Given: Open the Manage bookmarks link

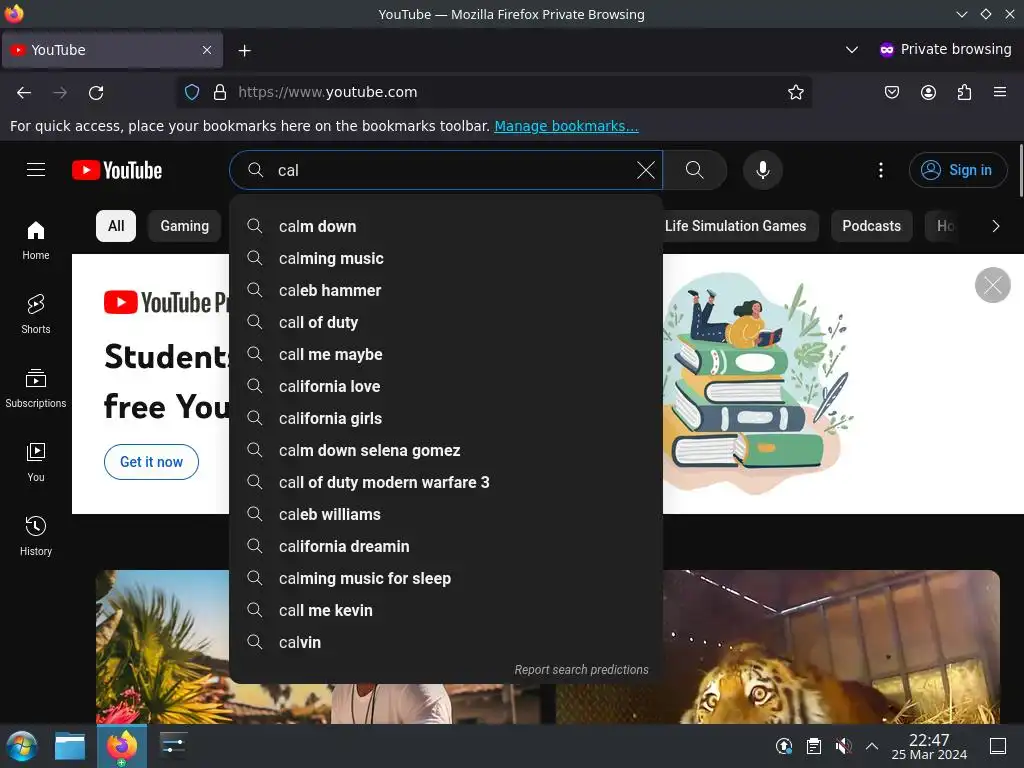Looking at the screenshot, I should tap(566, 126).
